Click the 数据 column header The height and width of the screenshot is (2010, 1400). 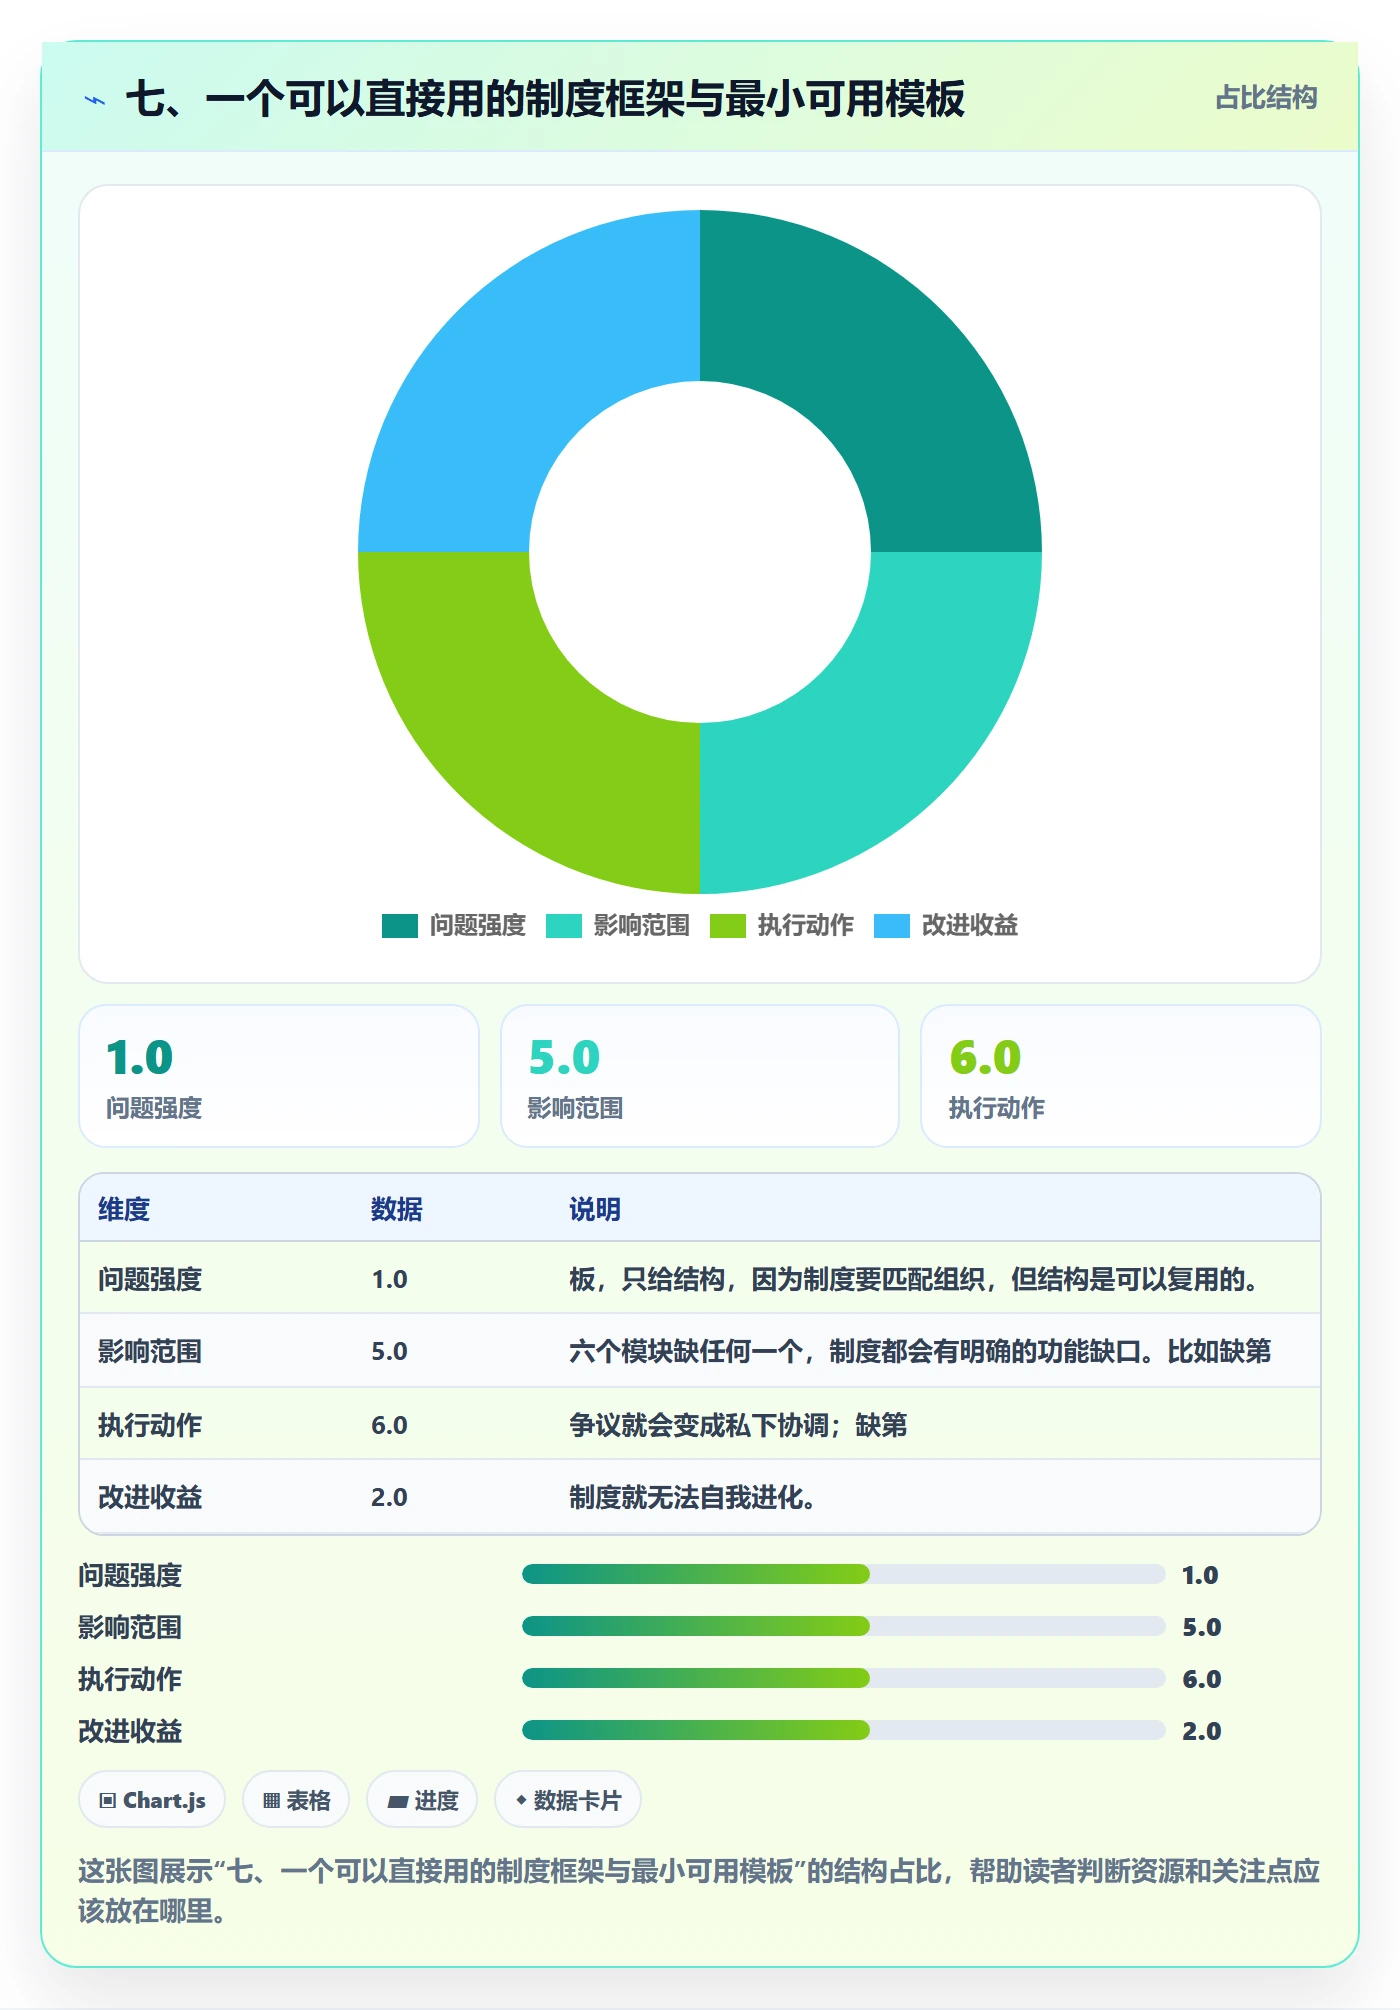click(x=397, y=1209)
